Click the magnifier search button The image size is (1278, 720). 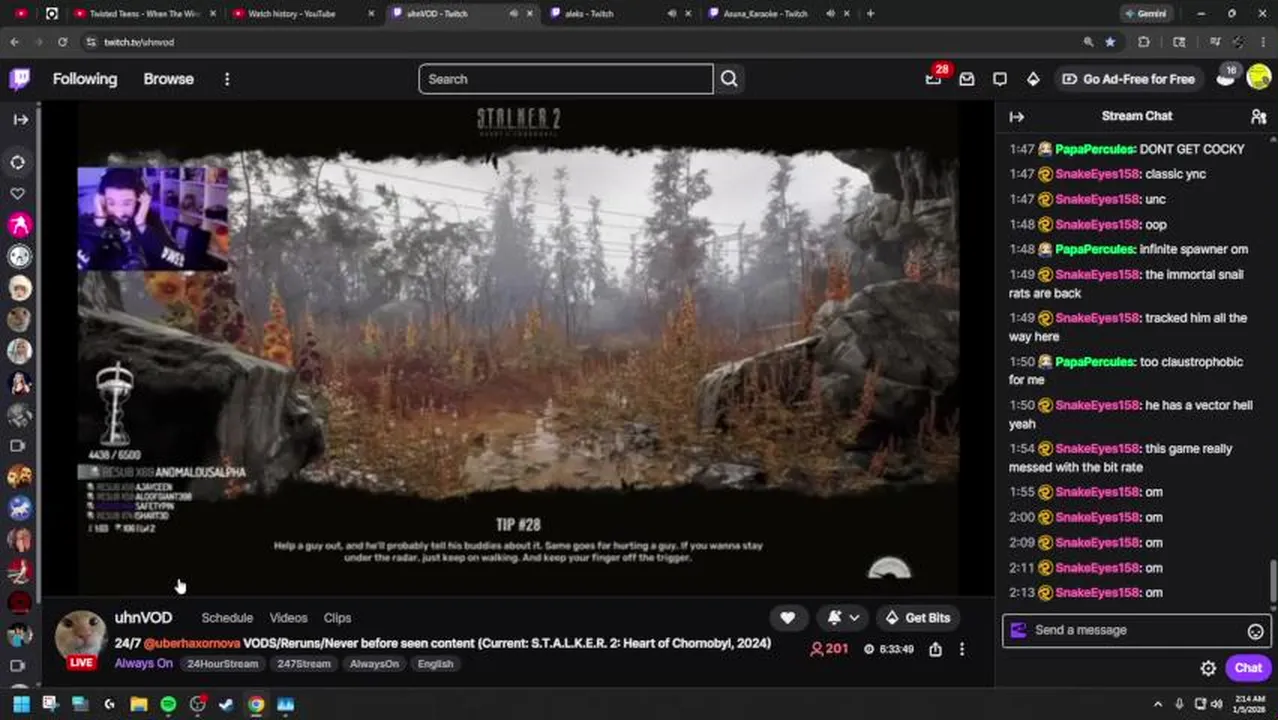click(x=729, y=79)
